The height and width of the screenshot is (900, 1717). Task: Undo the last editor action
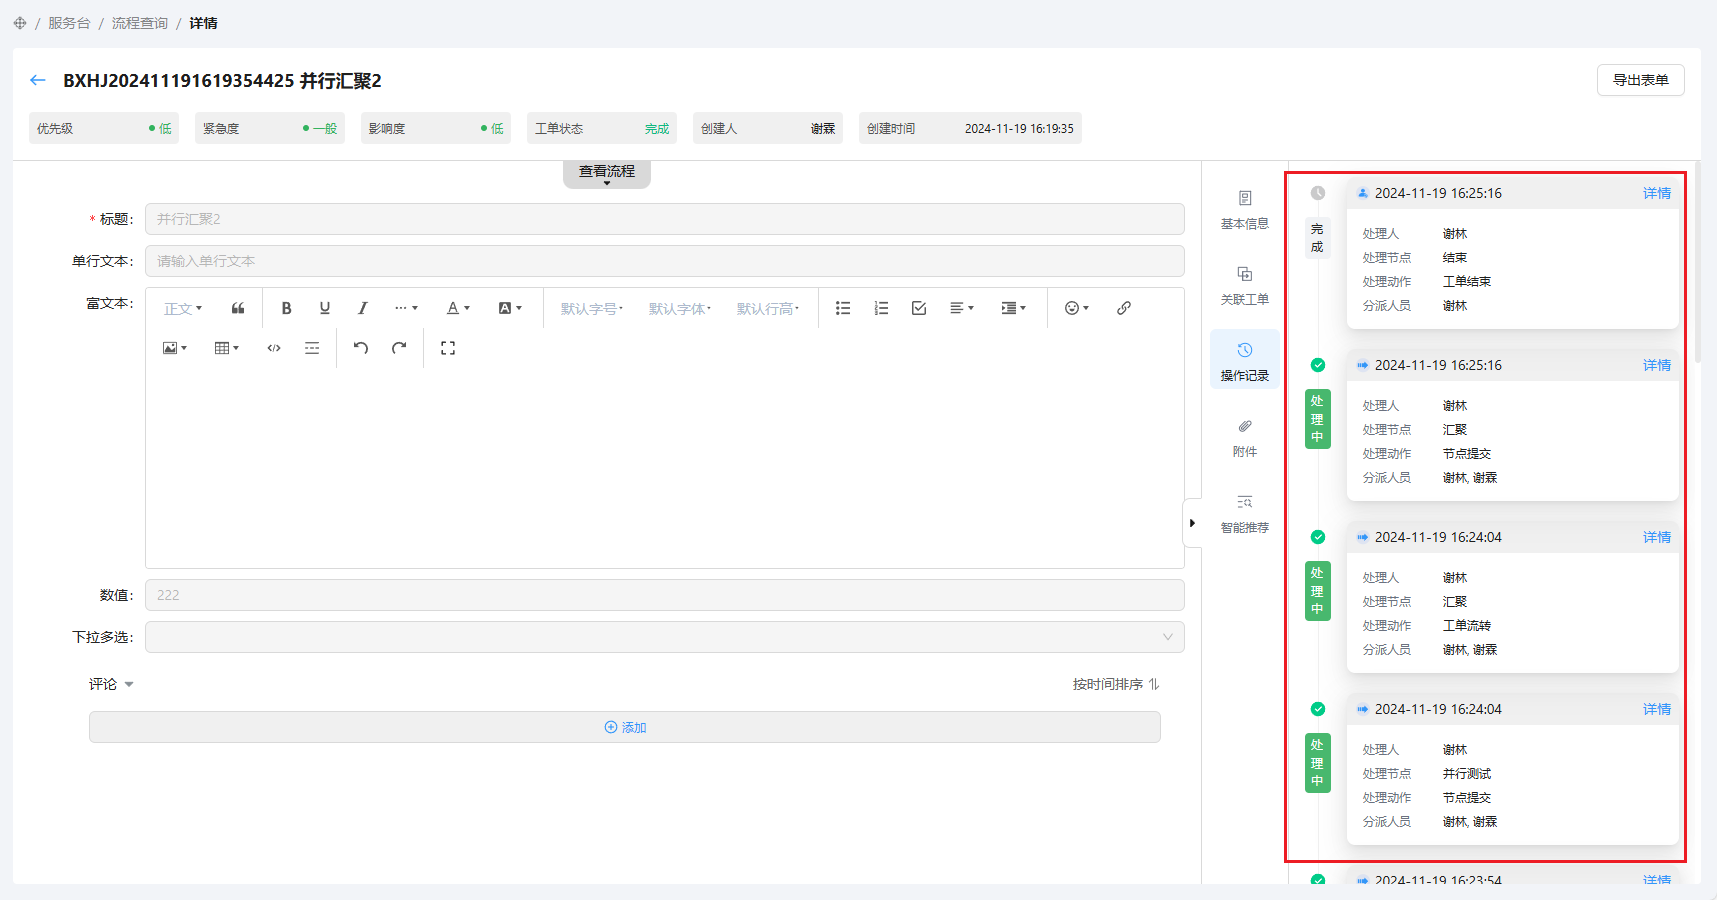point(361,348)
